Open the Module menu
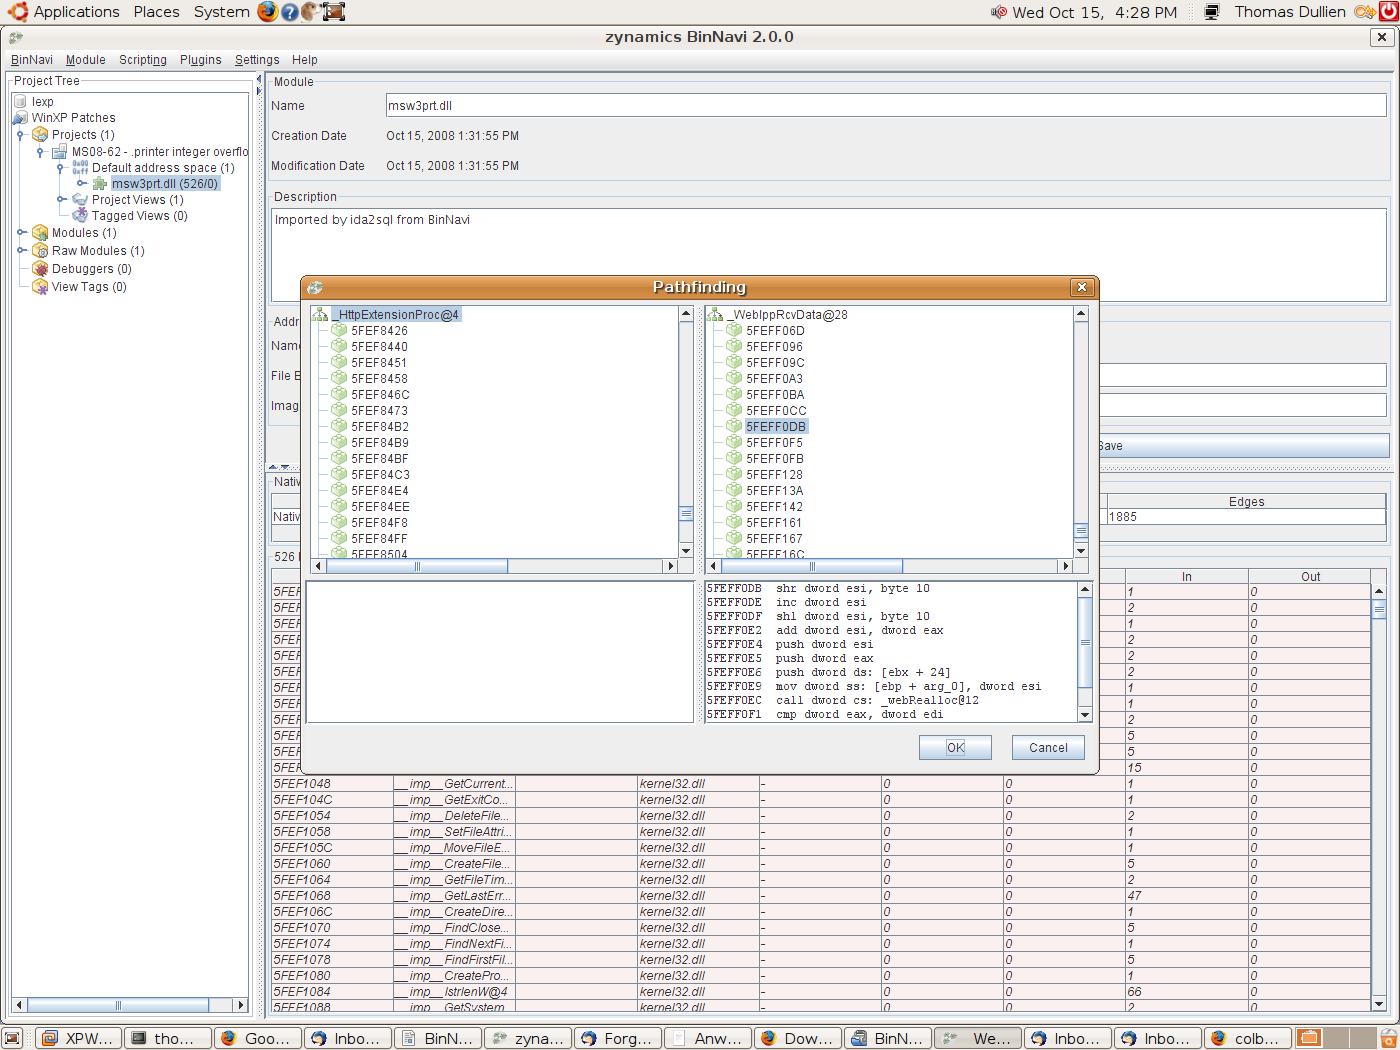This screenshot has width=1400, height=1050. (85, 60)
